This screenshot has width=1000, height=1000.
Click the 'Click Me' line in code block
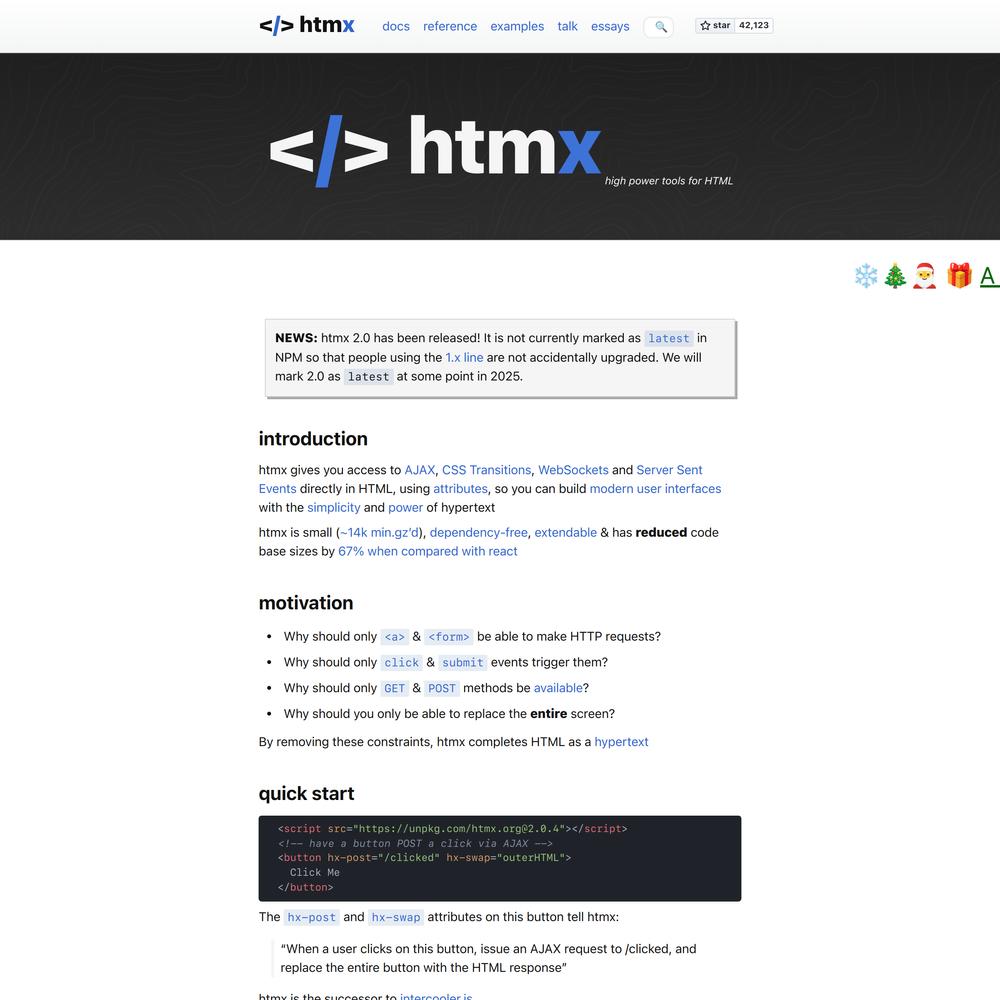tap(314, 872)
